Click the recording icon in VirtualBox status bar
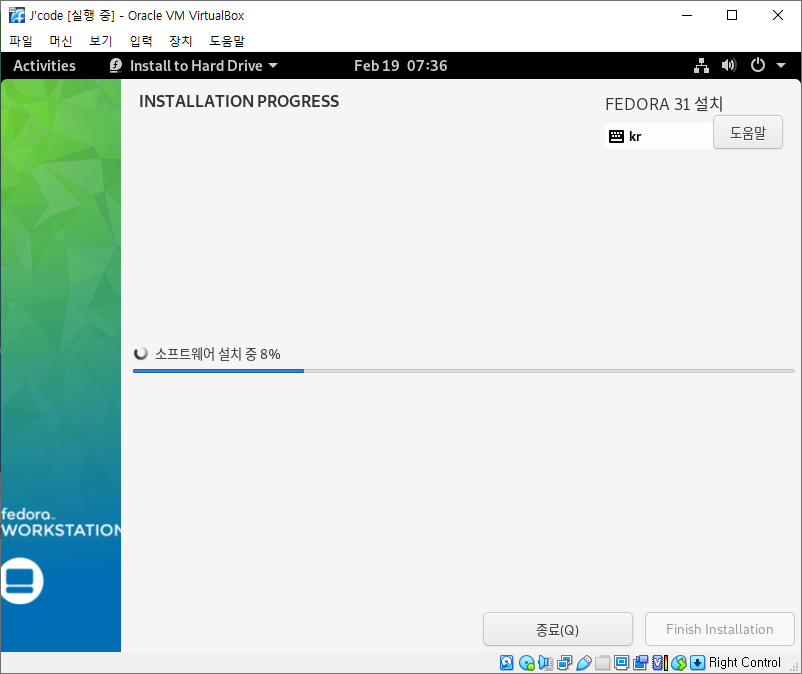Viewport: 802px width, 674px height. (x=640, y=663)
